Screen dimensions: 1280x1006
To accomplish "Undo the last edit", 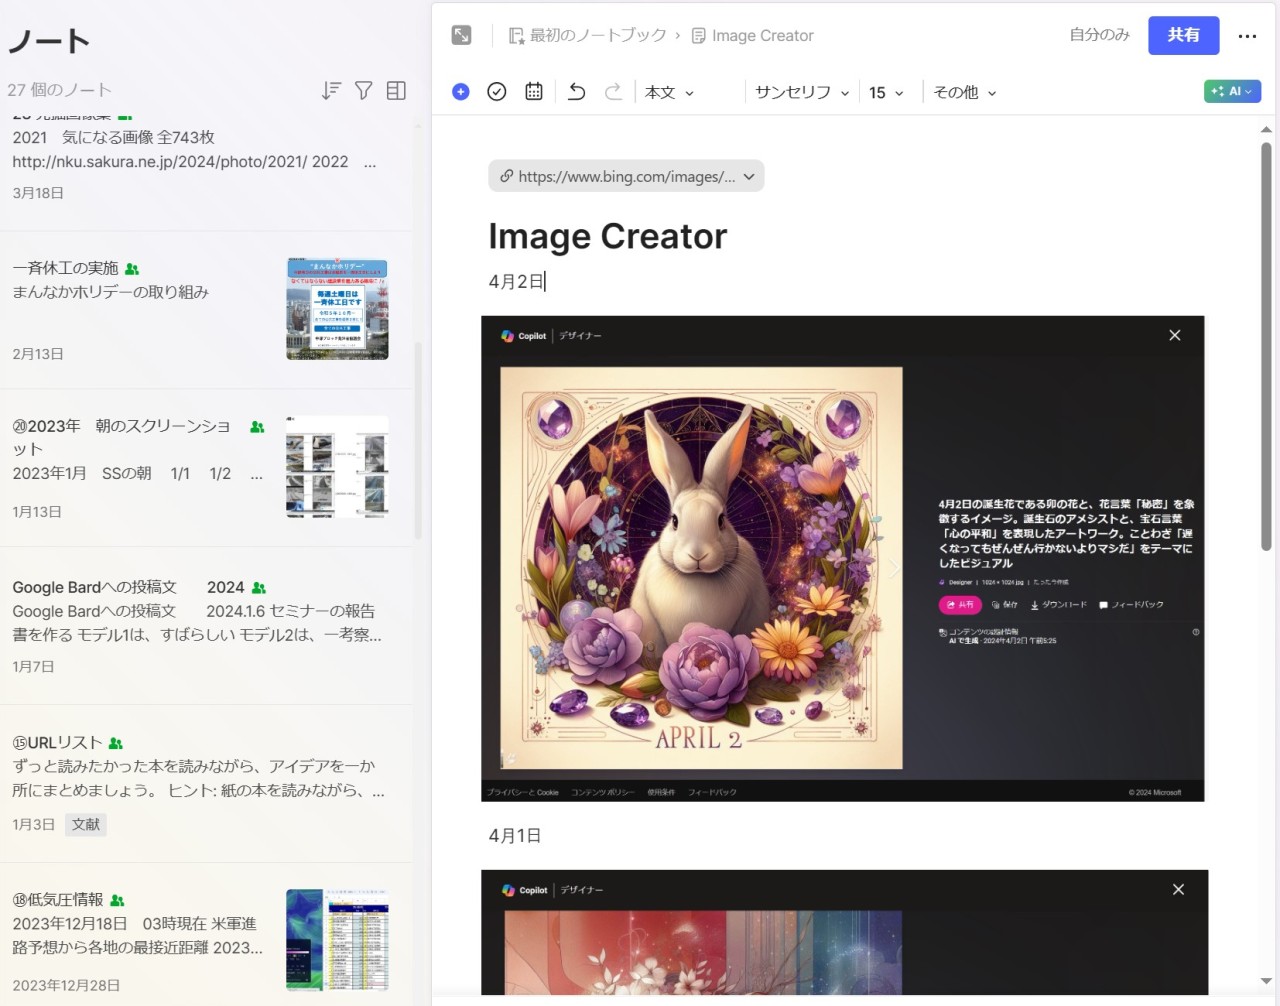I will (x=577, y=92).
